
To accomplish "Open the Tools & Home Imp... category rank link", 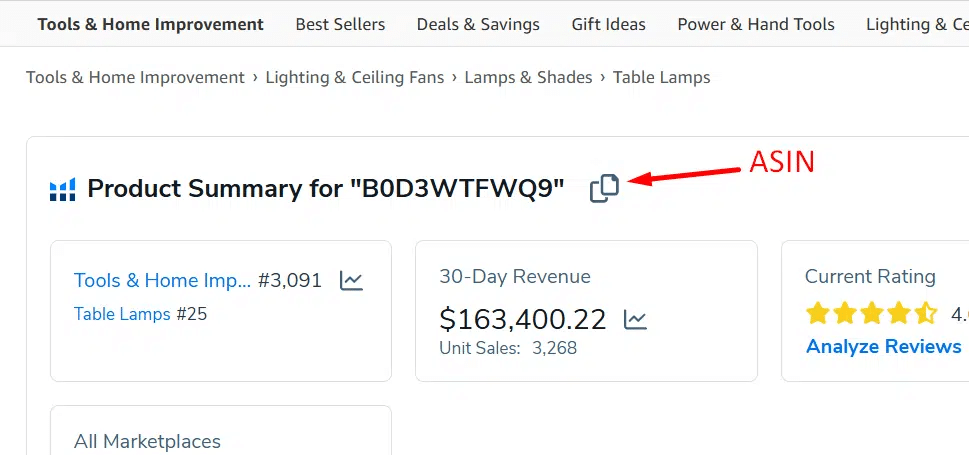I will tap(162, 281).
